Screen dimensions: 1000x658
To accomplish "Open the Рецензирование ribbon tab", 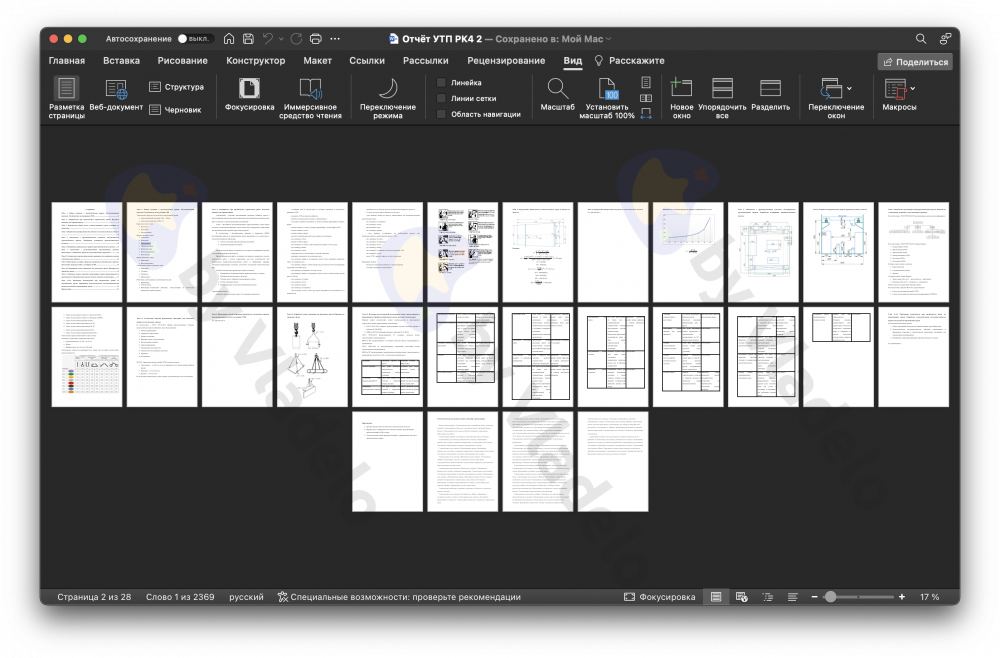I will (506, 61).
